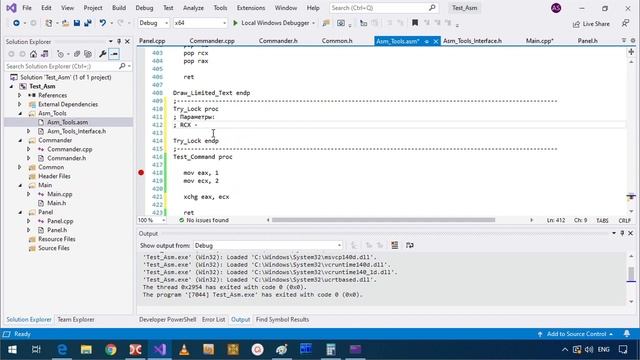640x360 pixels.
Task: Toggle Preview Selected Items in Solution Explorer
Action: [x=114, y=54]
